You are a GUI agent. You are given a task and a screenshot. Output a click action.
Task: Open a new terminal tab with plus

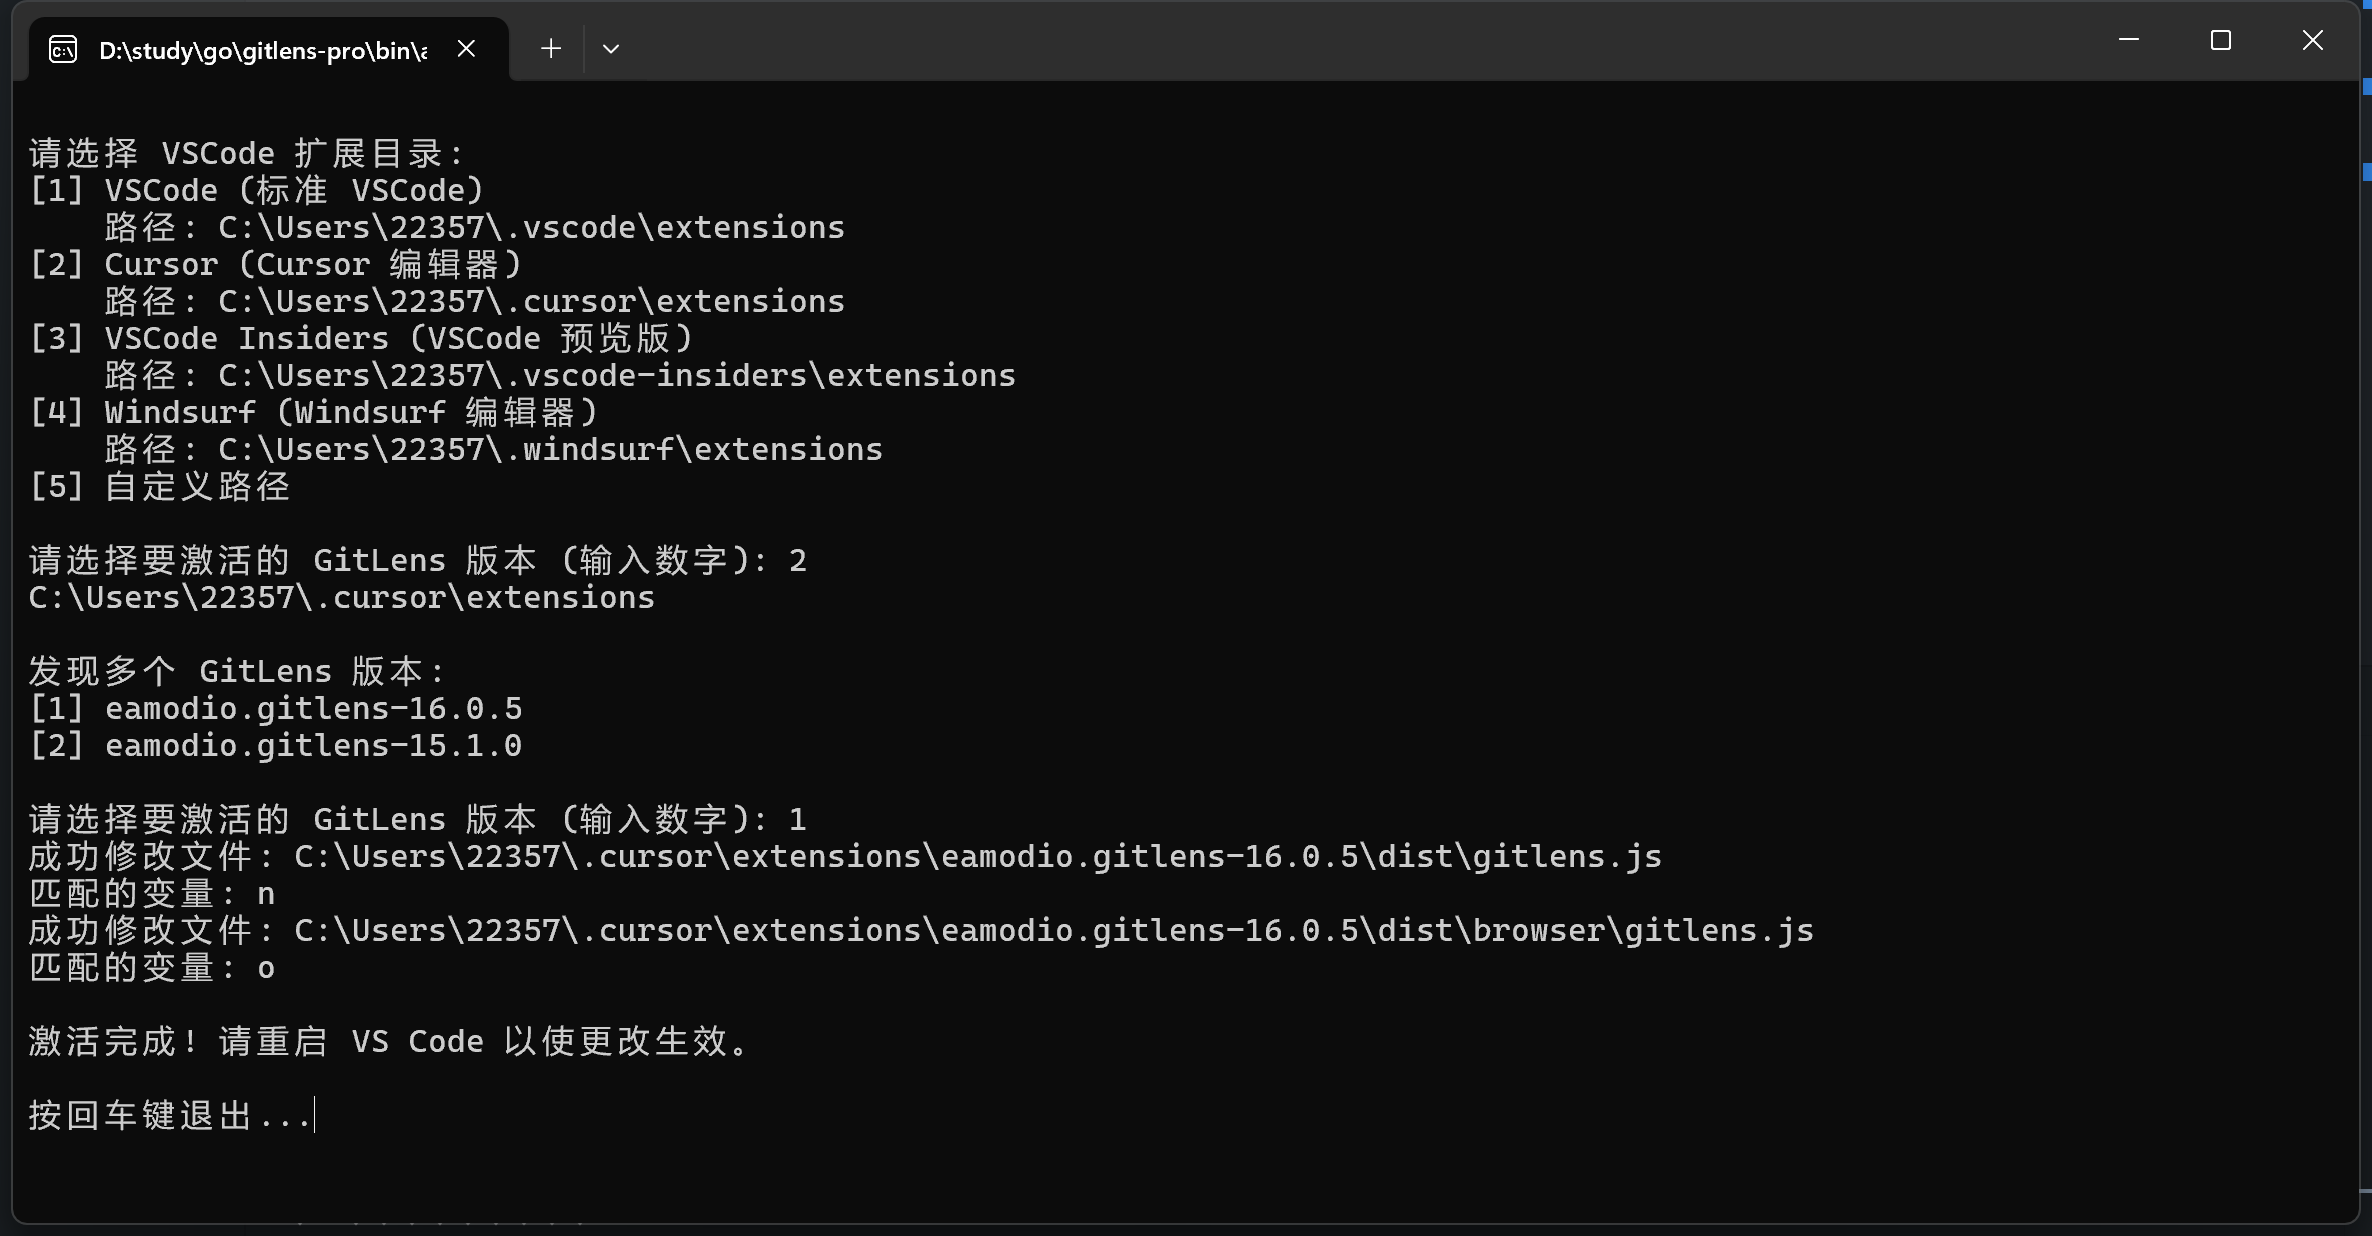click(551, 48)
